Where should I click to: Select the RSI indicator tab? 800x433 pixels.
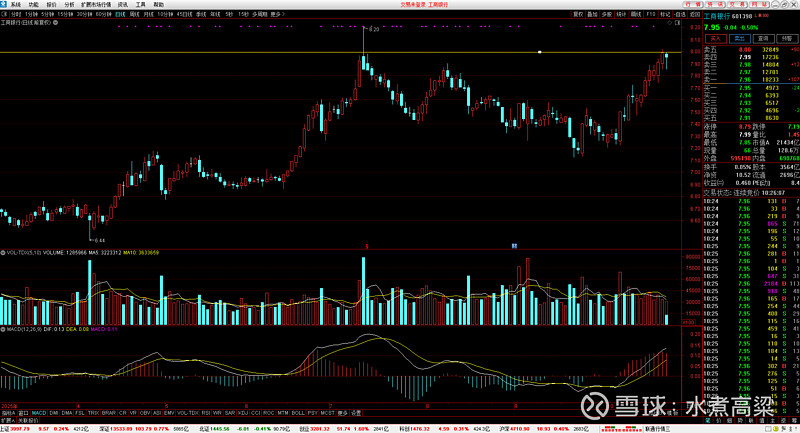[x=206, y=413]
